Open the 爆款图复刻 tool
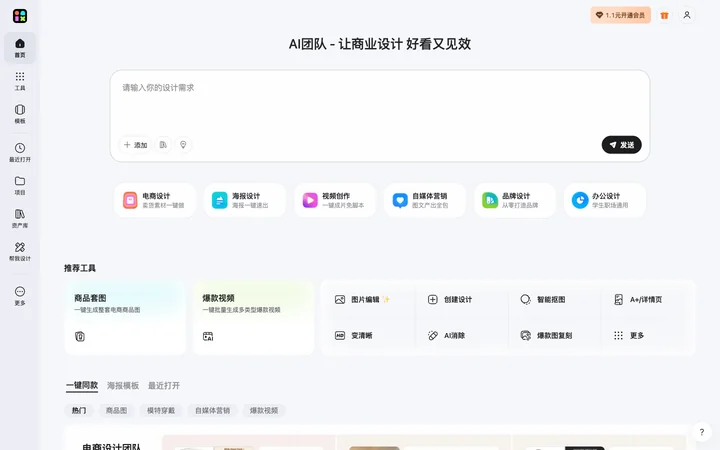This screenshot has width=720, height=450. point(546,336)
